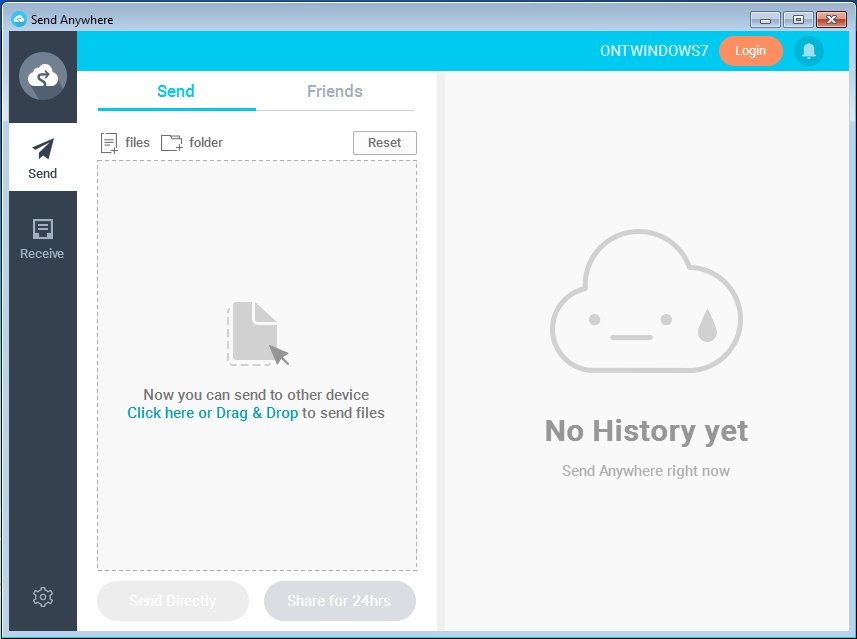857x639 pixels.
Task: Switch to the Friends tab
Action: pyautogui.click(x=334, y=91)
